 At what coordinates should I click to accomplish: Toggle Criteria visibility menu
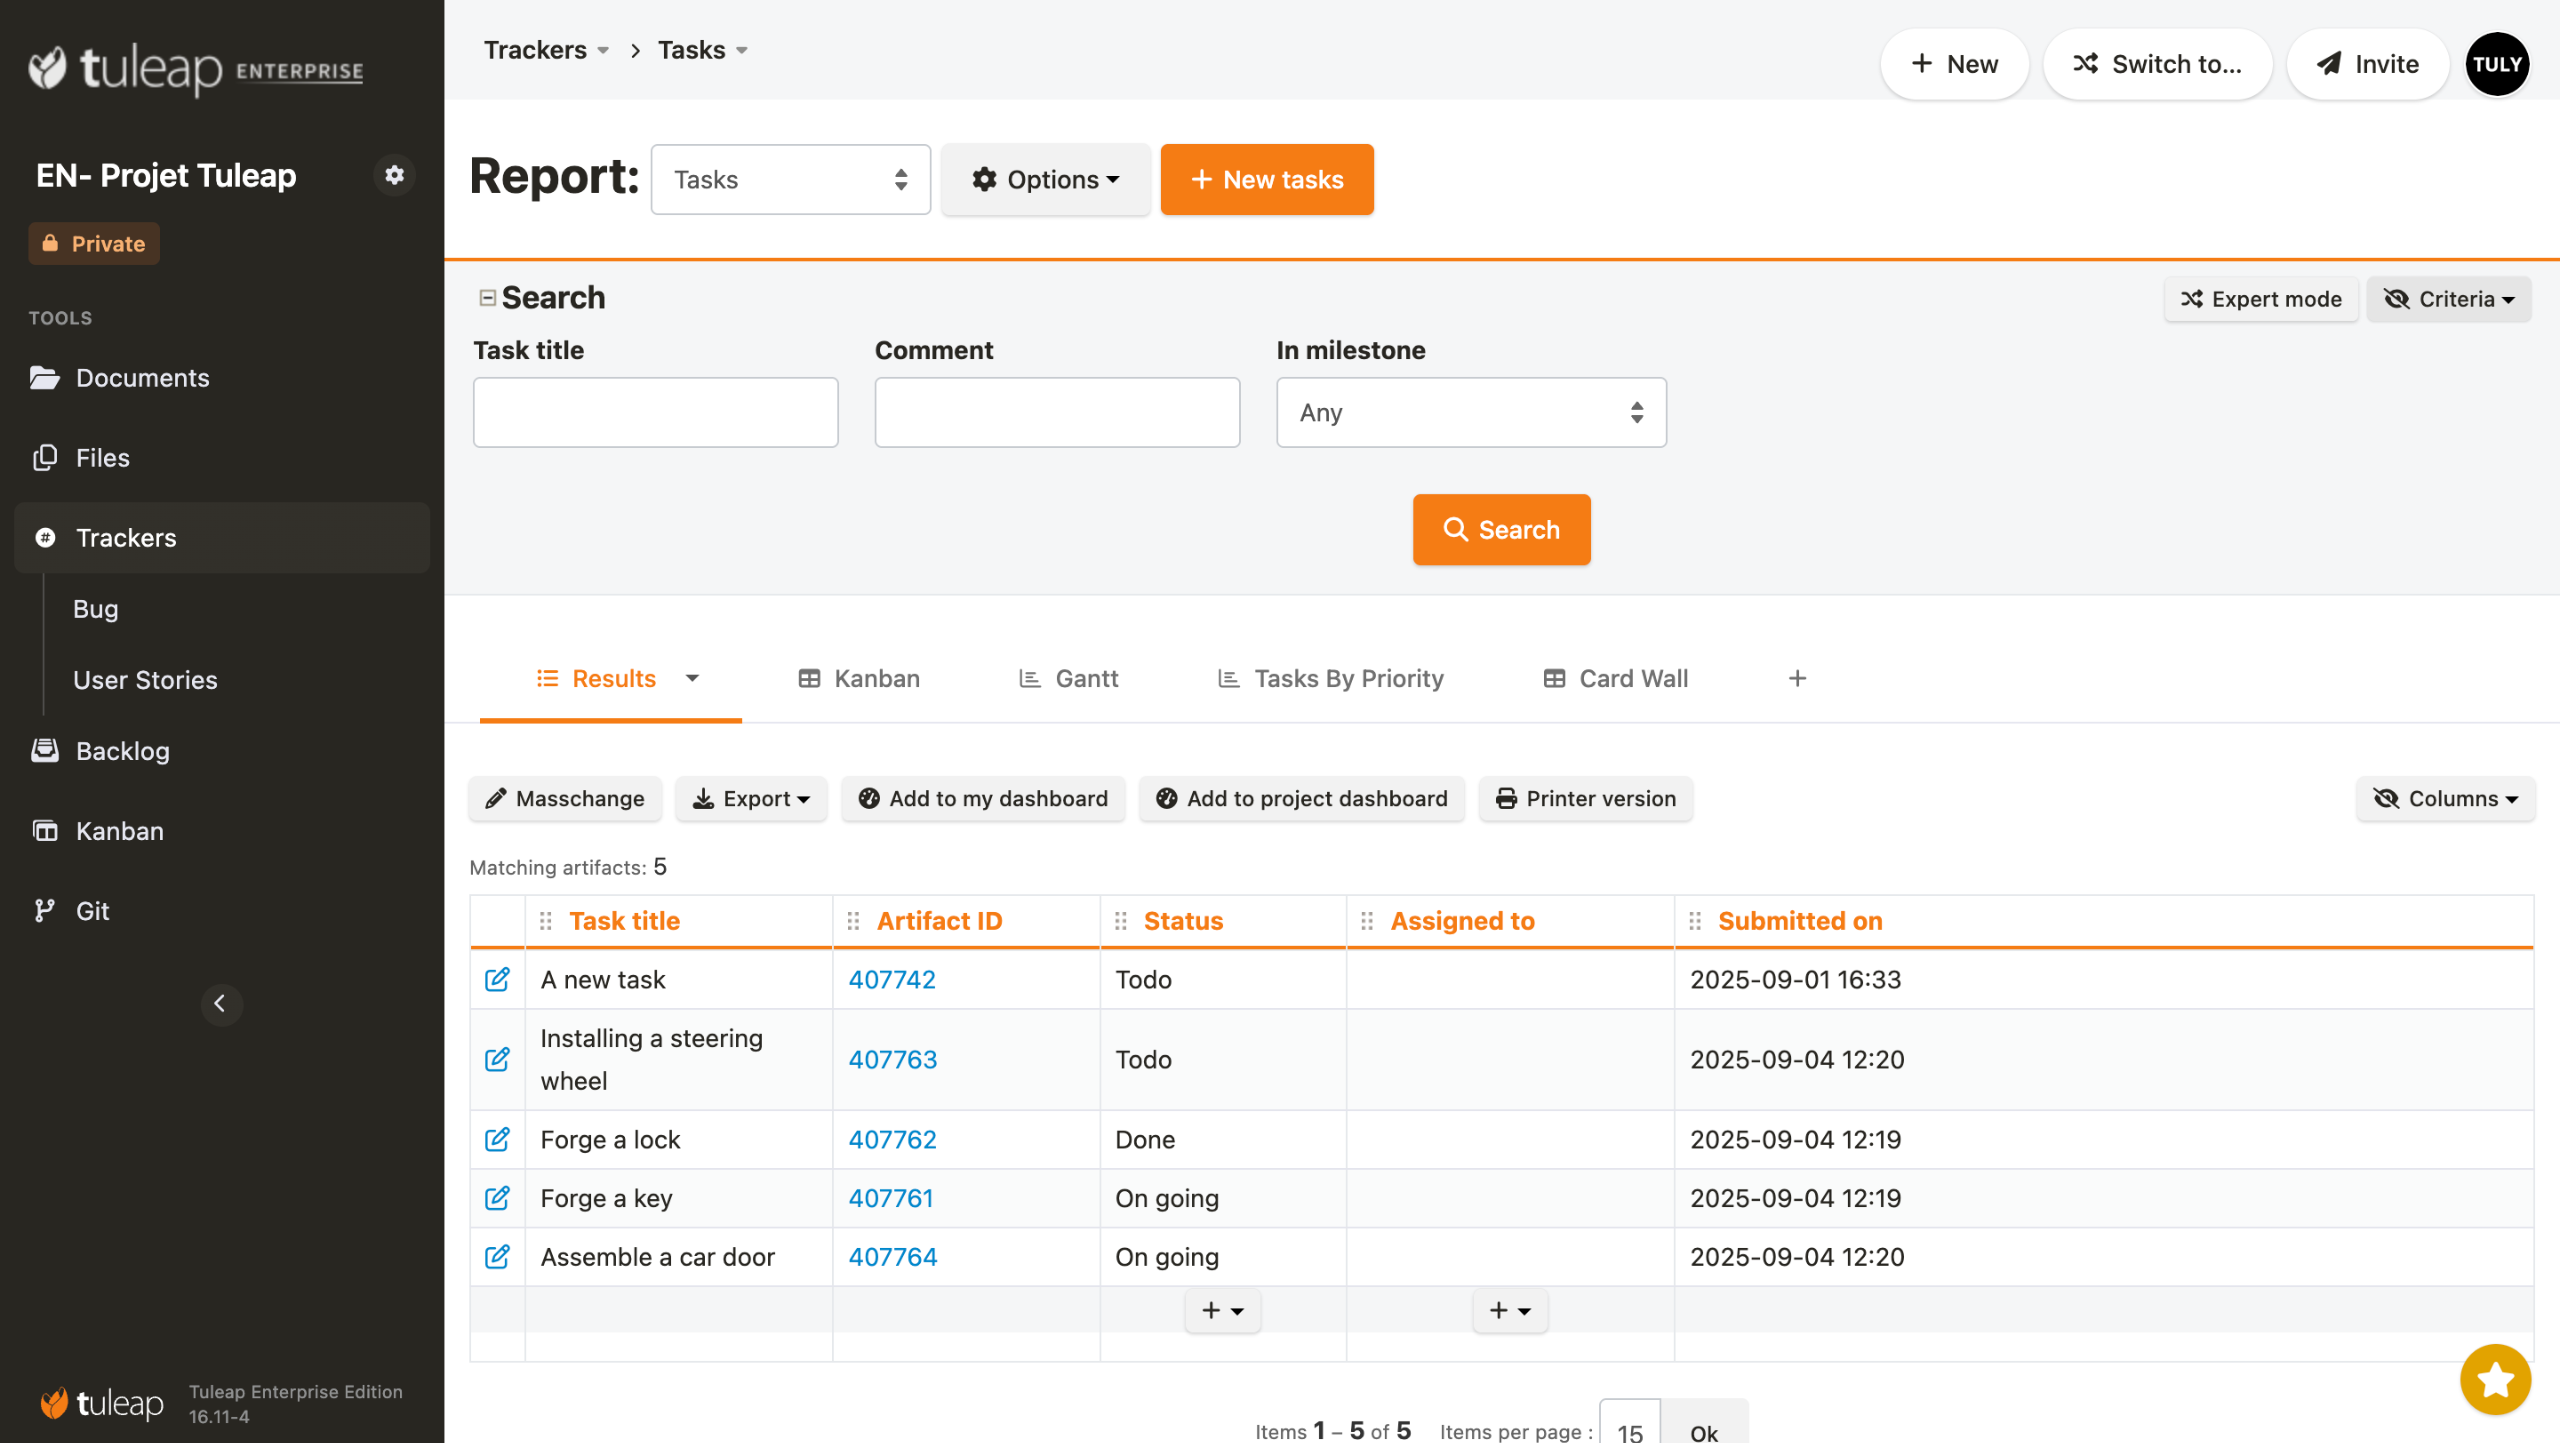[2448, 299]
